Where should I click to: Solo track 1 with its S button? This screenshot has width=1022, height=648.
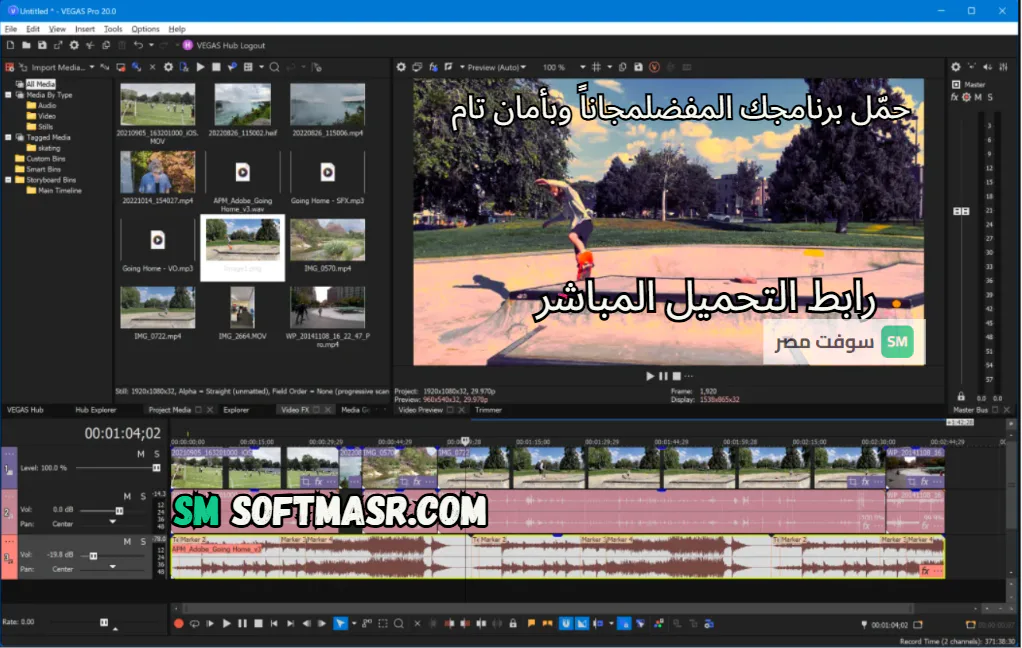pyautogui.click(x=156, y=454)
